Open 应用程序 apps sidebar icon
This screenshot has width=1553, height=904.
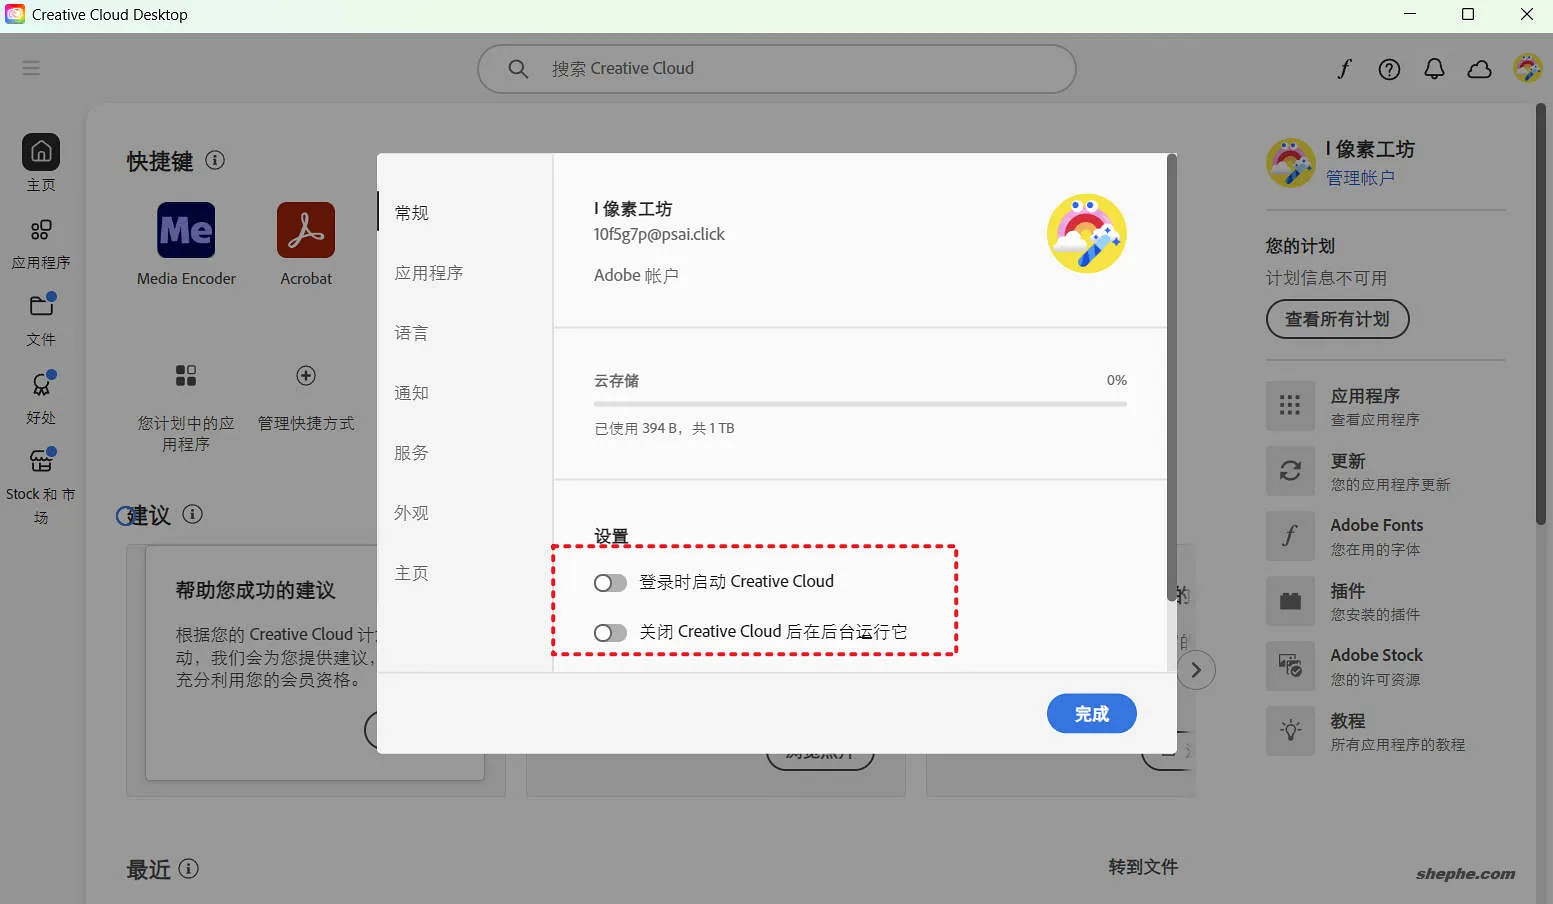click(41, 230)
